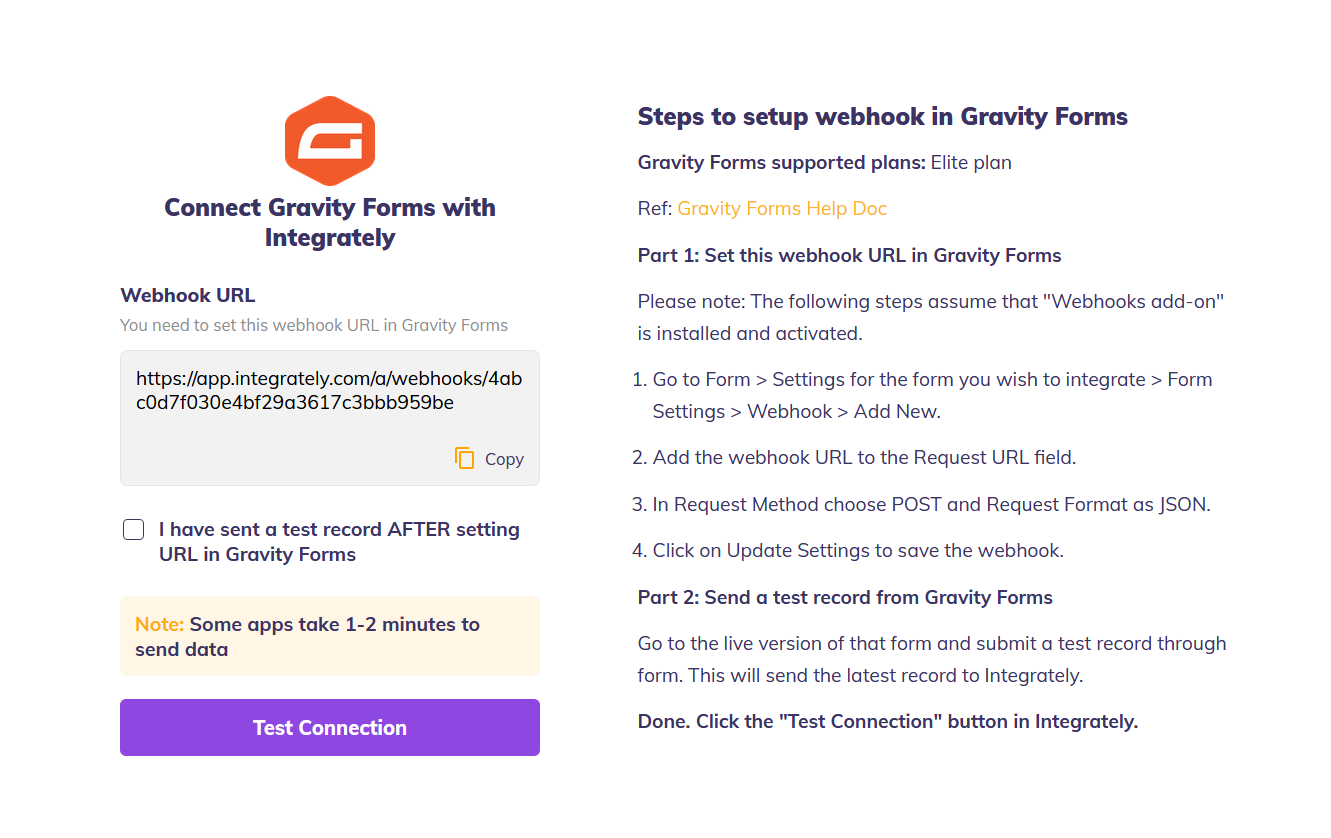Click the 'Connect Gravity Forms with Integrately' heading
1331x838 pixels.
(330, 222)
